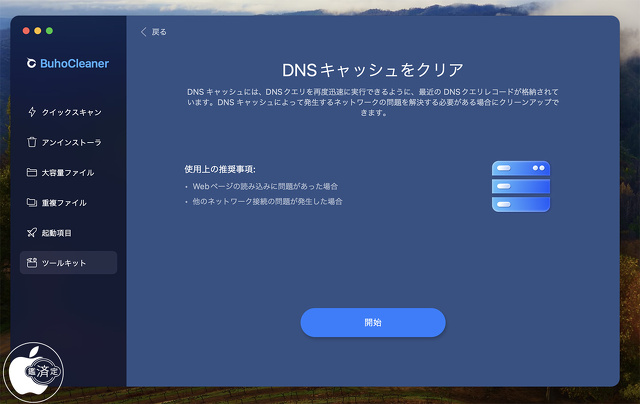Click the back chevron arrow icon

[143, 32]
